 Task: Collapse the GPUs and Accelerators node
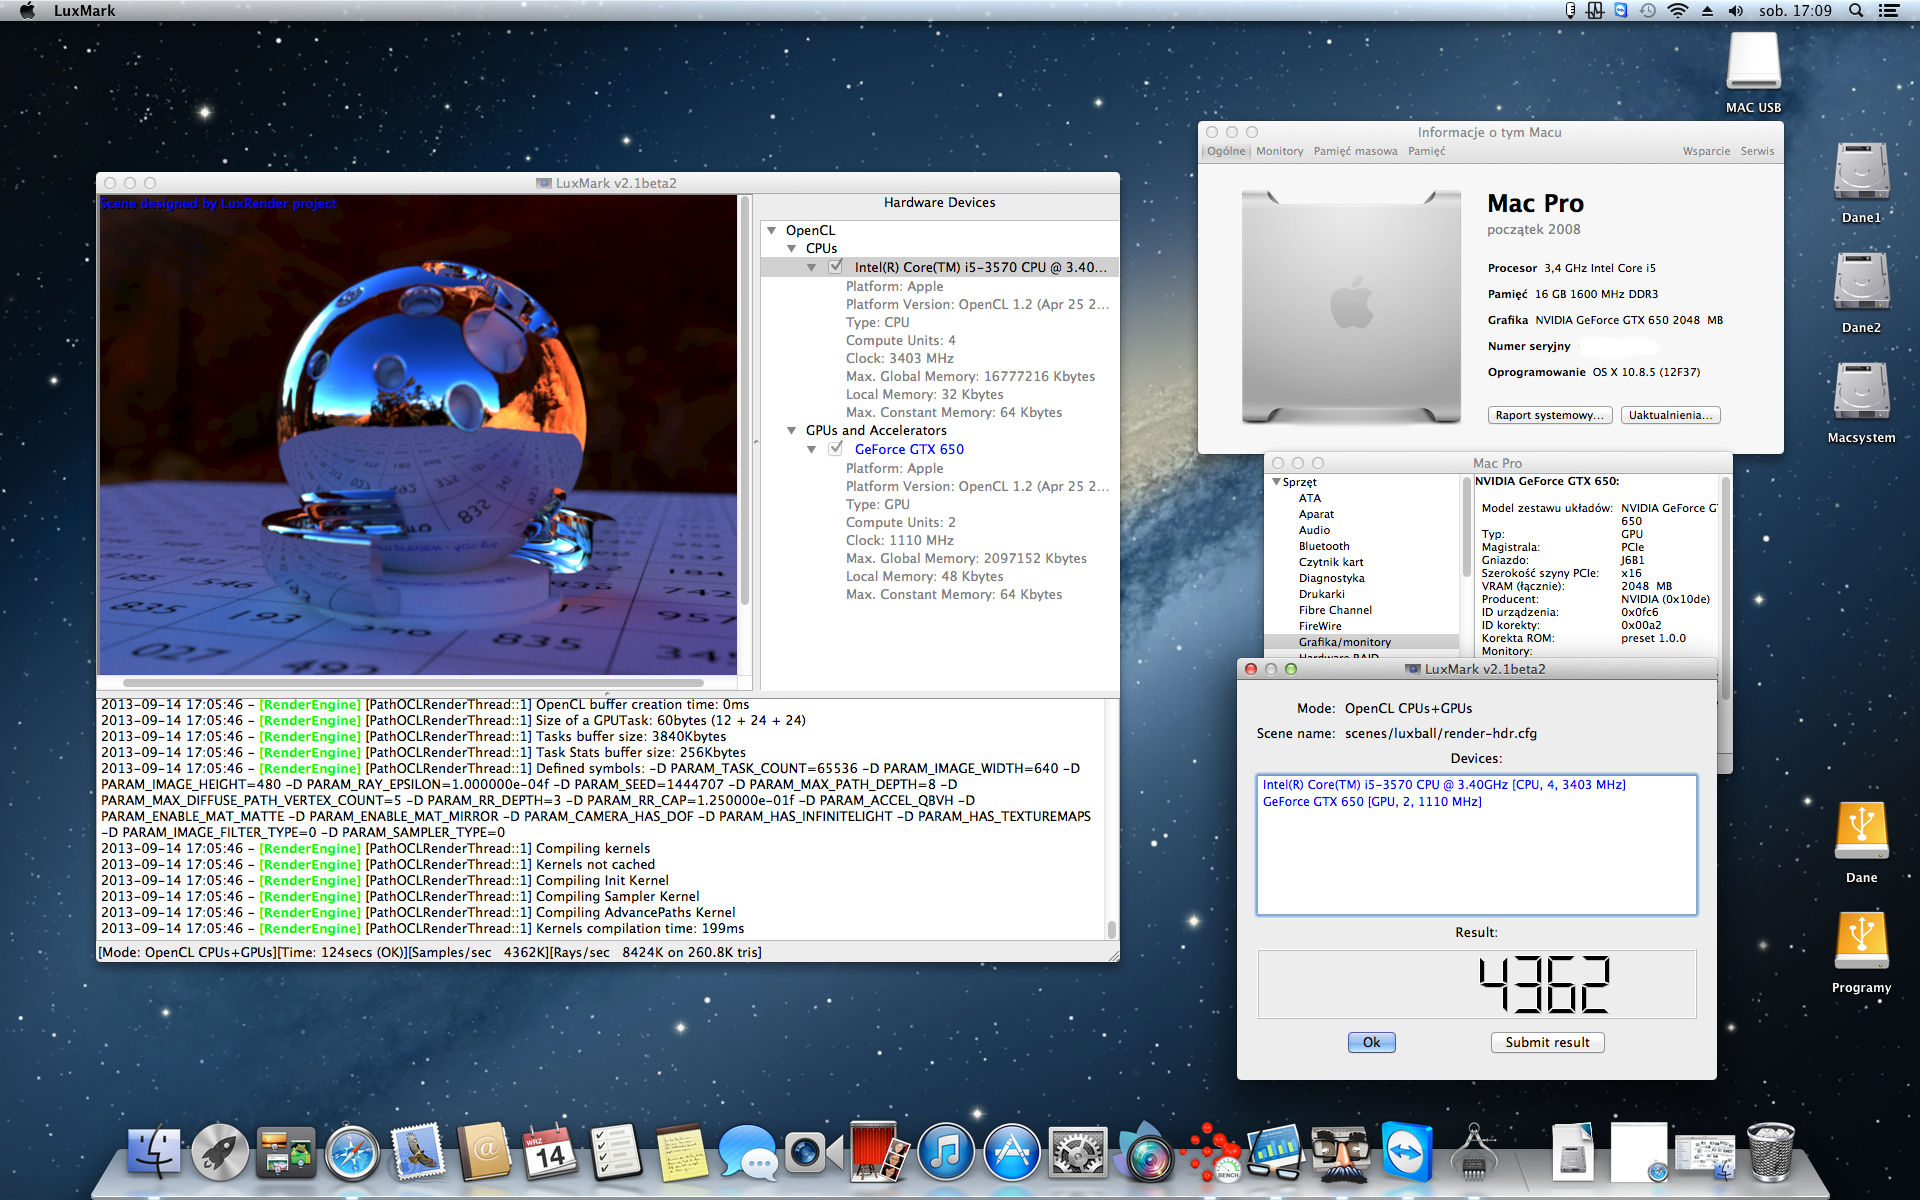[792, 430]
